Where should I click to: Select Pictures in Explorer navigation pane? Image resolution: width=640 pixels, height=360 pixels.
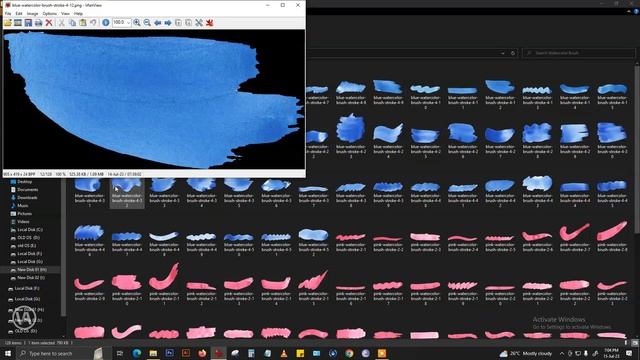pyautogui.click(x=24, y=213)
